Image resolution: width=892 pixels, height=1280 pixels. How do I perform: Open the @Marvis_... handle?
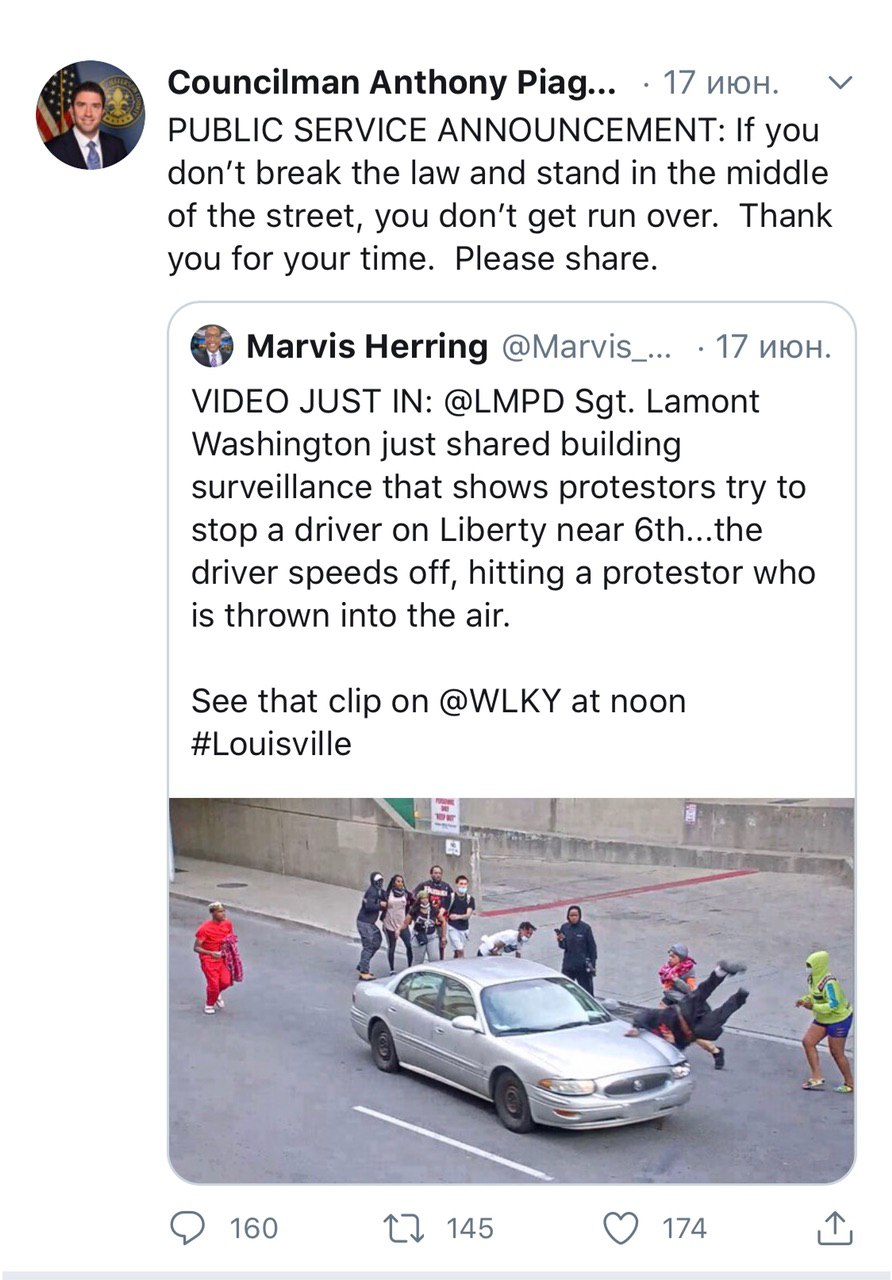[x=586, y=347]
